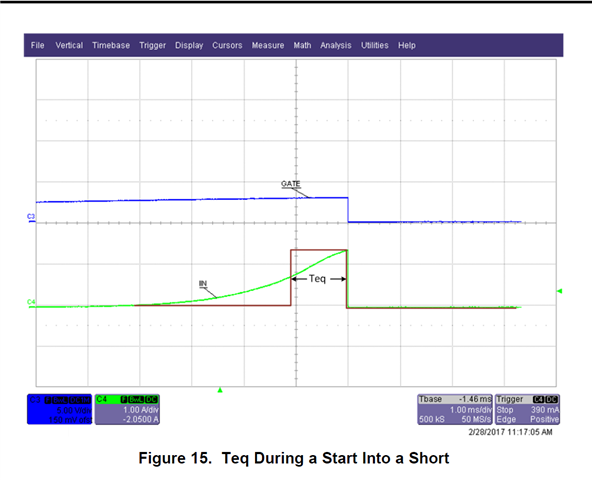Click the C4 DC badges in Trigger box
The width and height of the screenshot is (592, 480).
click(545, 400)
